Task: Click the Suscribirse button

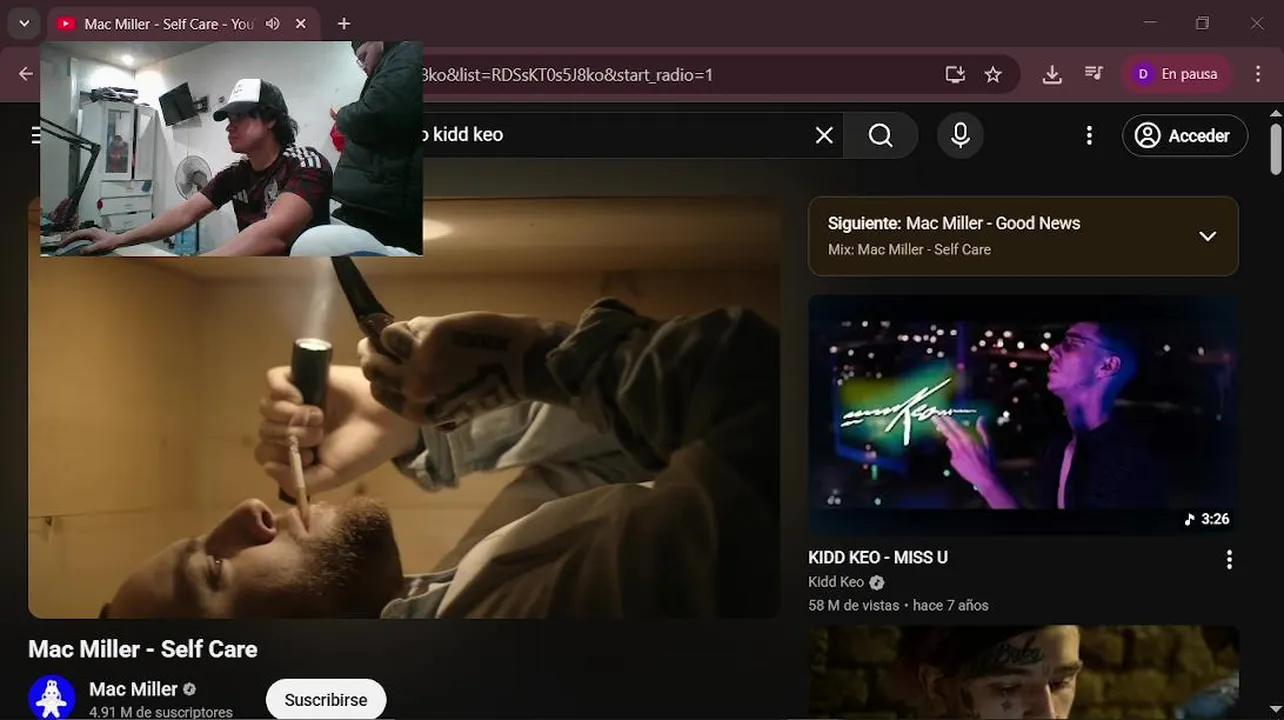Action: 326,699
